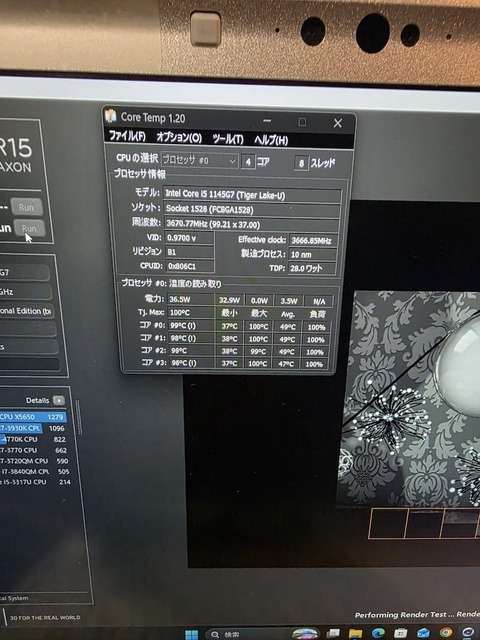Click the lower Run button under the cursor

tap(29, 228)
